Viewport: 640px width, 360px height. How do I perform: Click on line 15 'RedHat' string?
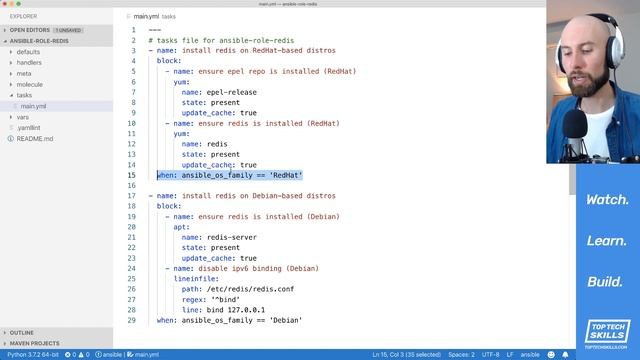coord(286,175)
